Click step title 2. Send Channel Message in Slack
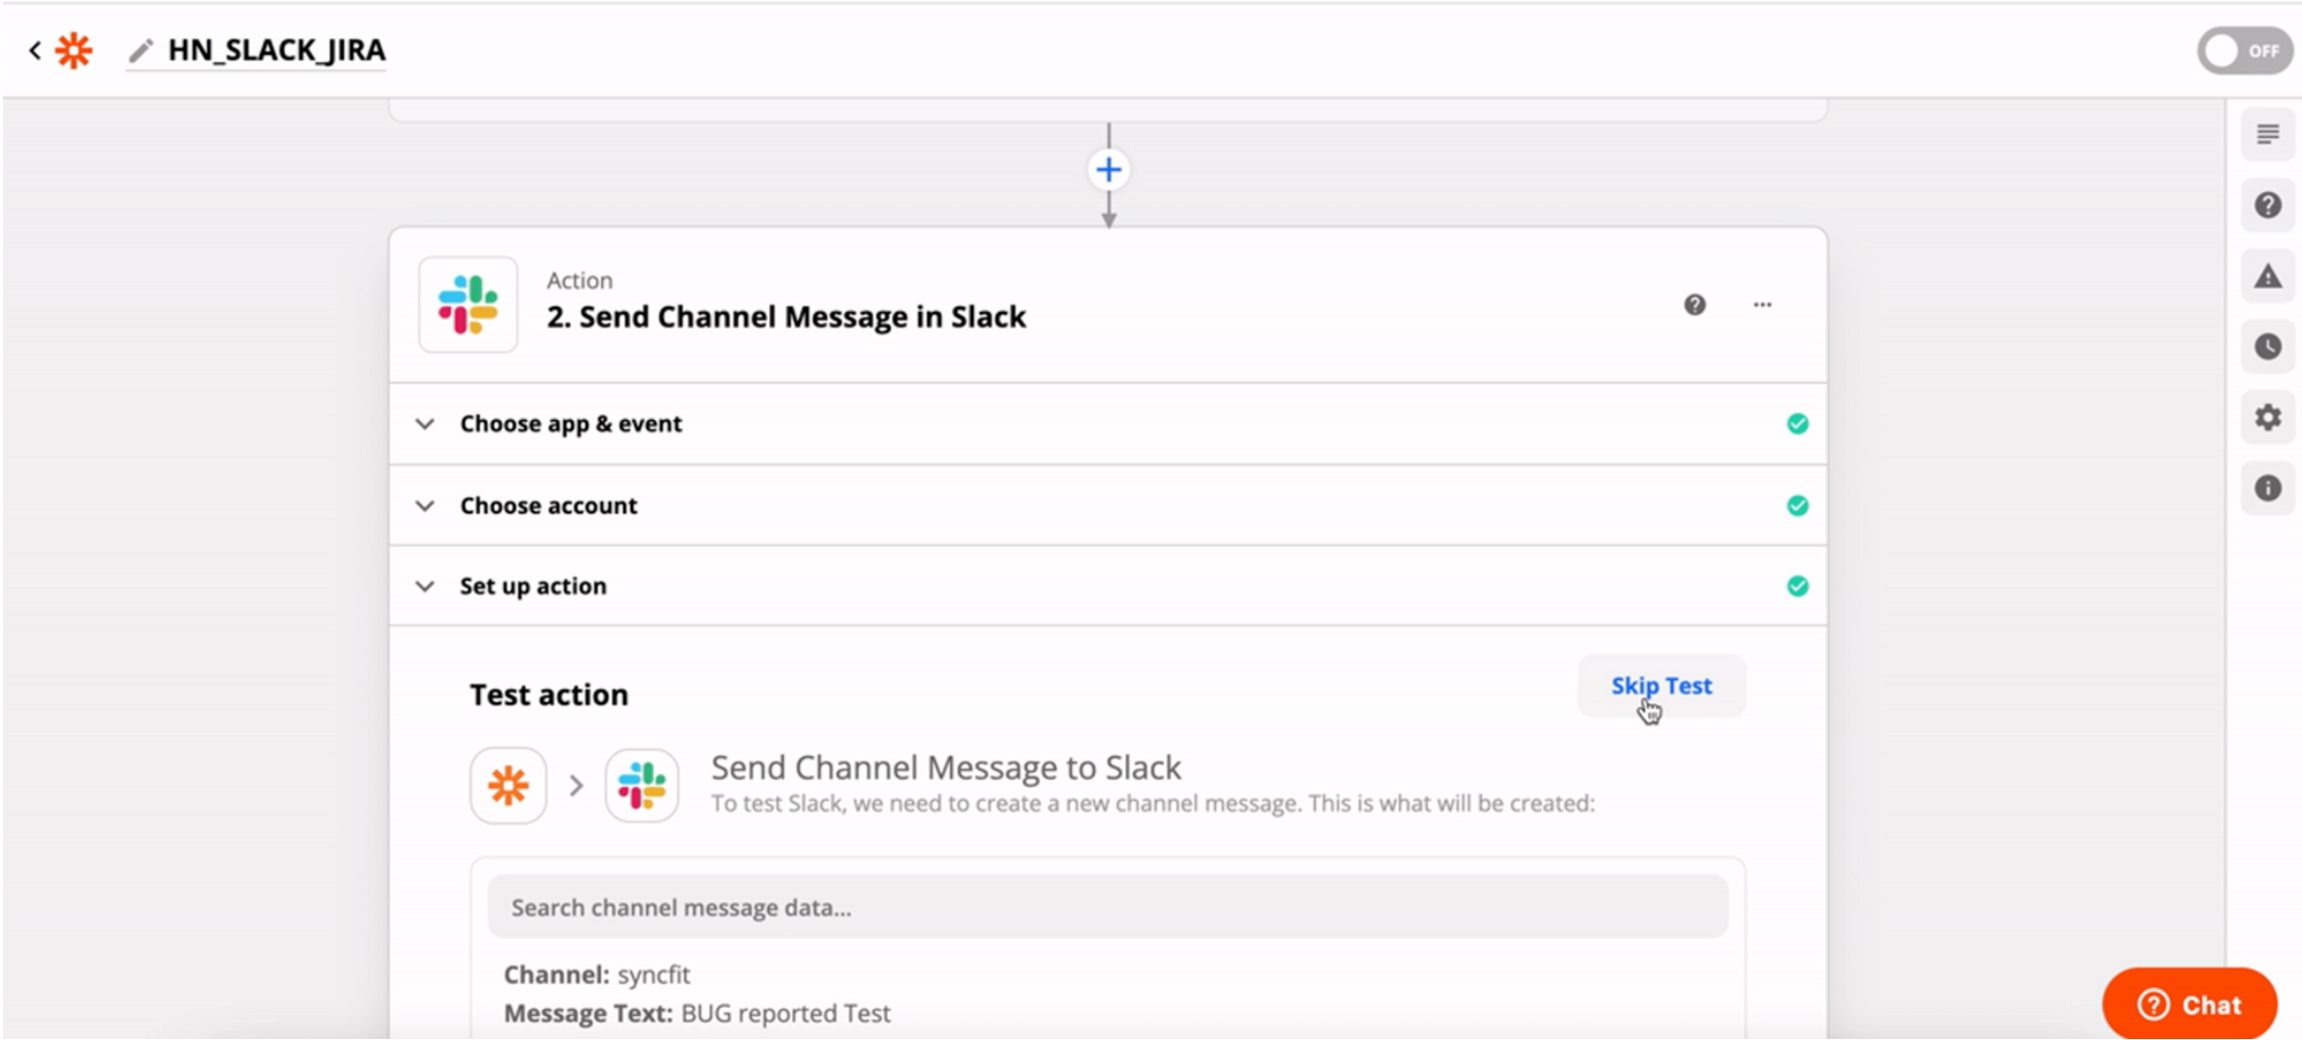This screenshot has width=2302, height=1040. [786, 317]
